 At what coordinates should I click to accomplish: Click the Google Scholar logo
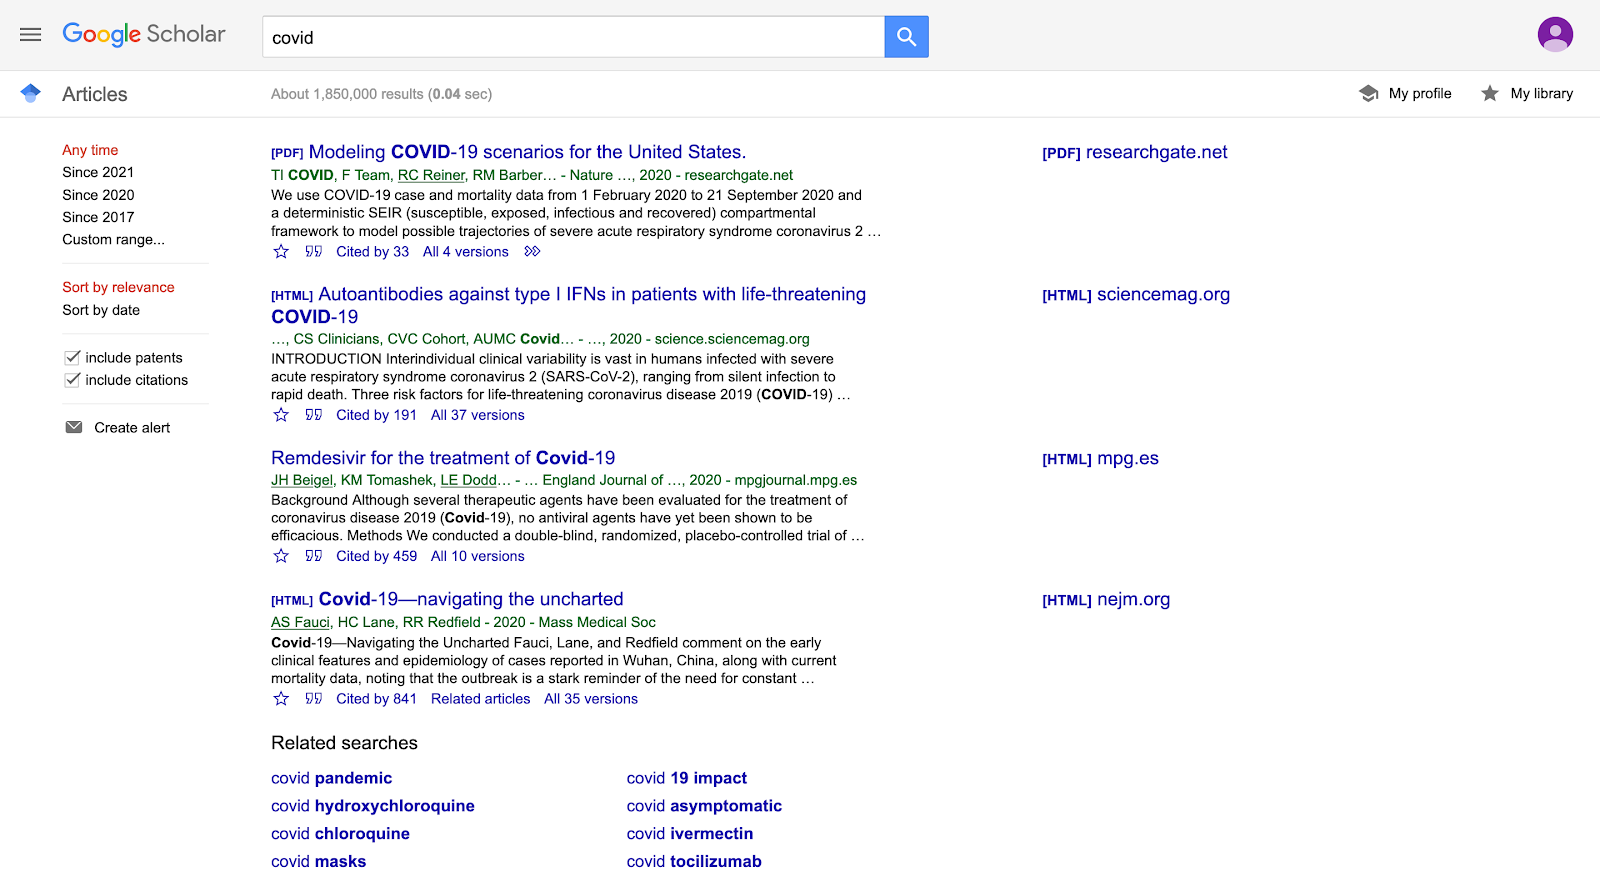tap(144, 34)
